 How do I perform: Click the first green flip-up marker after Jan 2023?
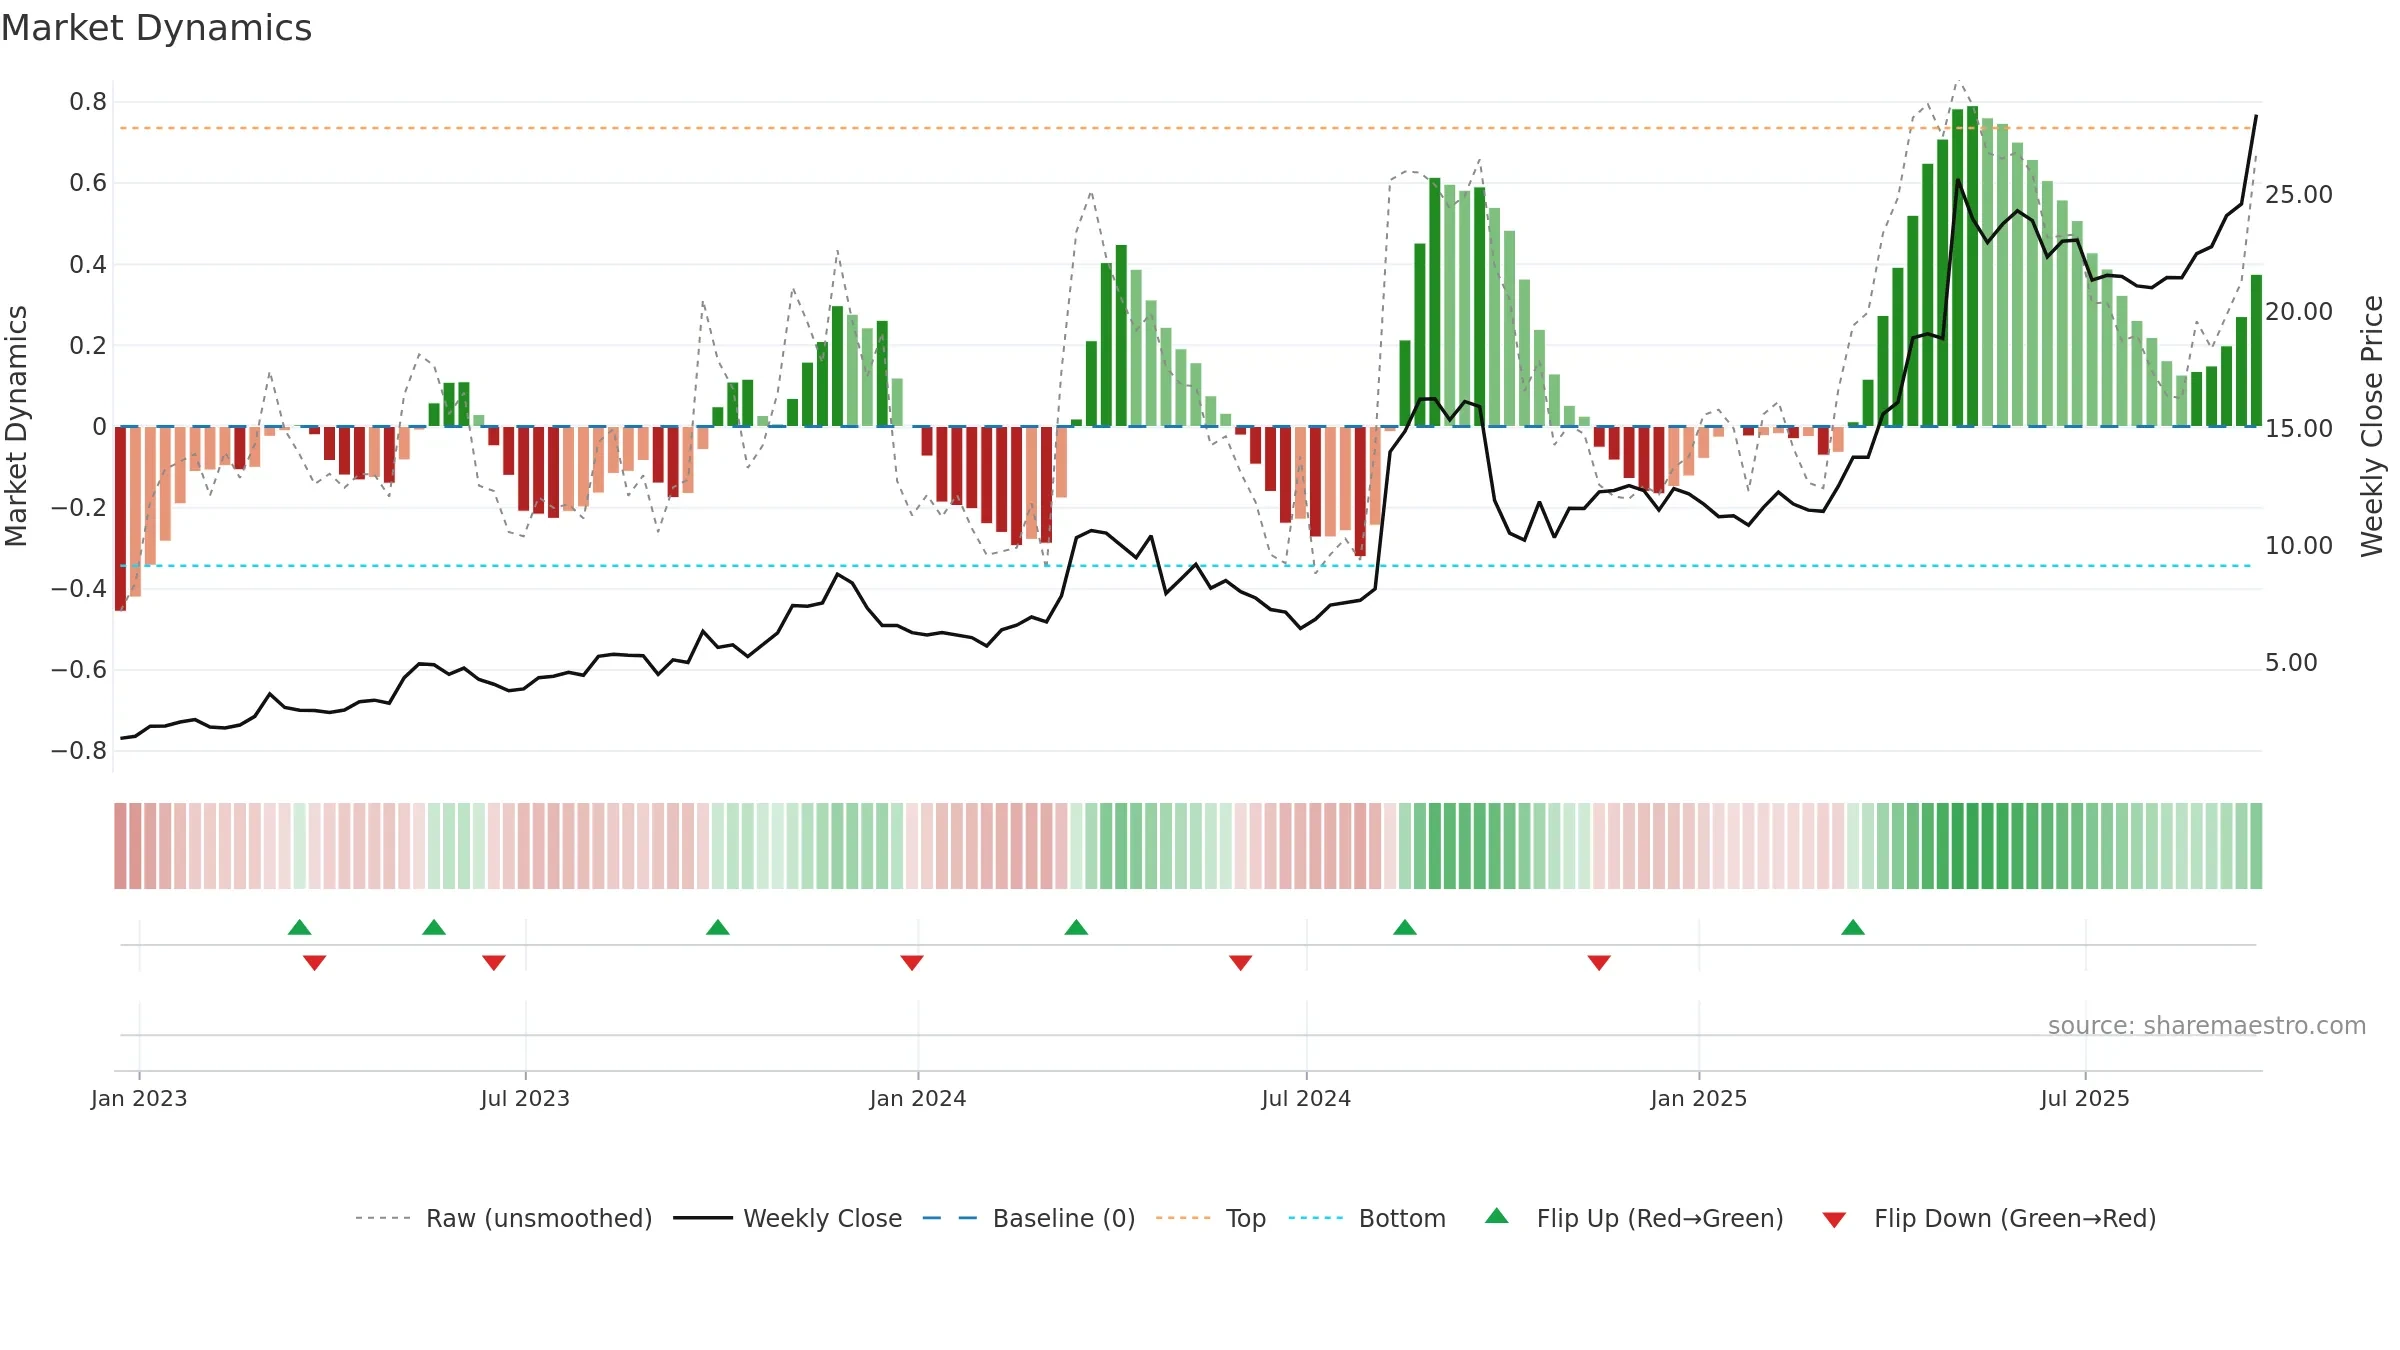click(x=299, y=927)
